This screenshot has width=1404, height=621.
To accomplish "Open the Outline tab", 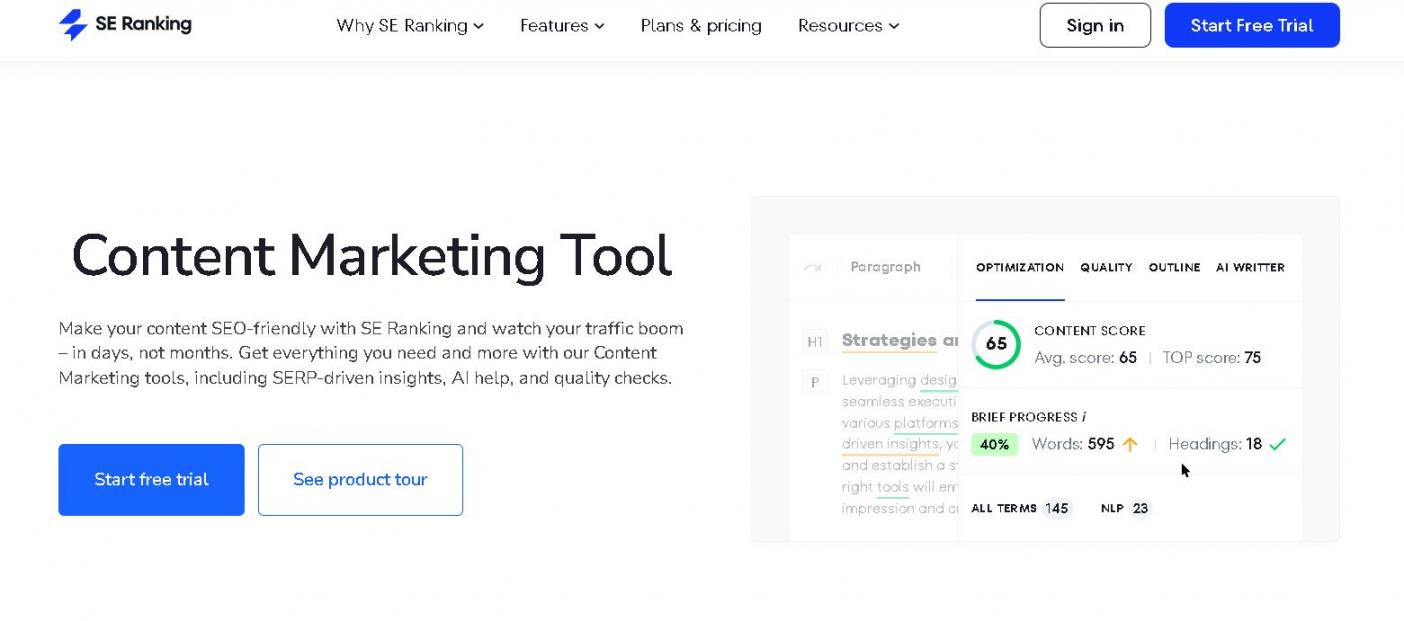I will [1174, 268].
